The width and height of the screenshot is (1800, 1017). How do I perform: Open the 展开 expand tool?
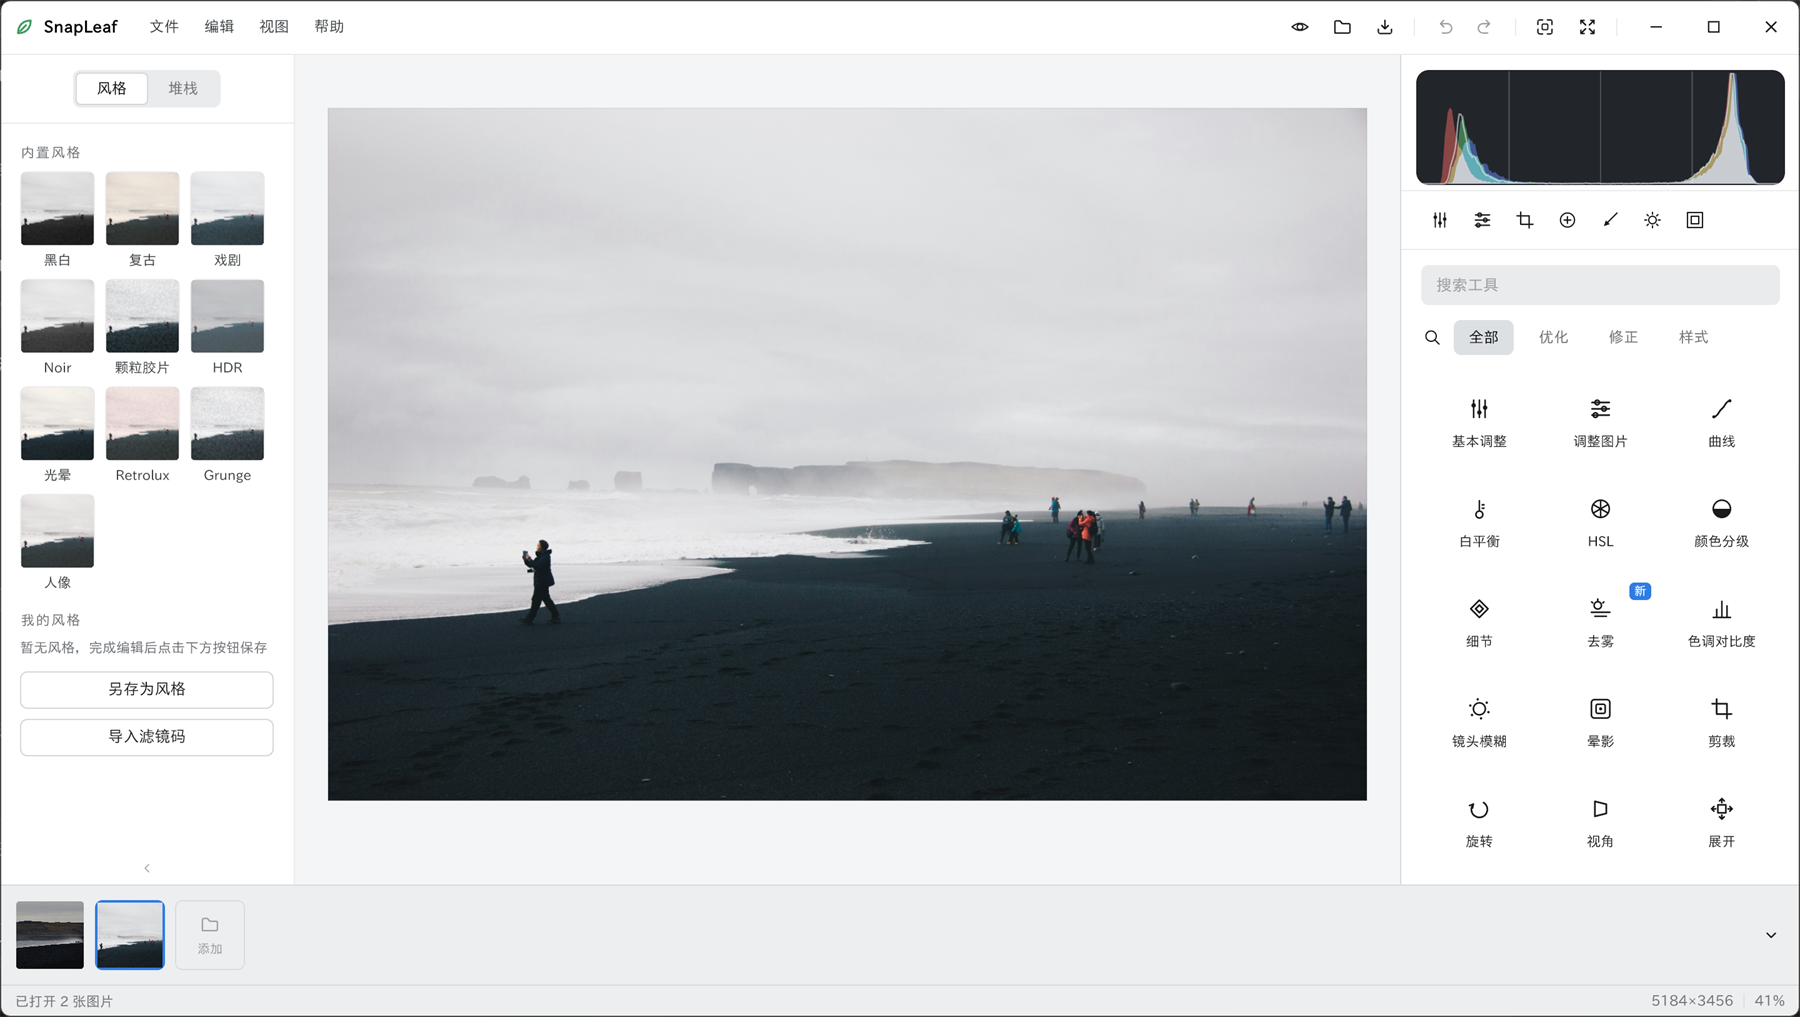click(1721, 823)
